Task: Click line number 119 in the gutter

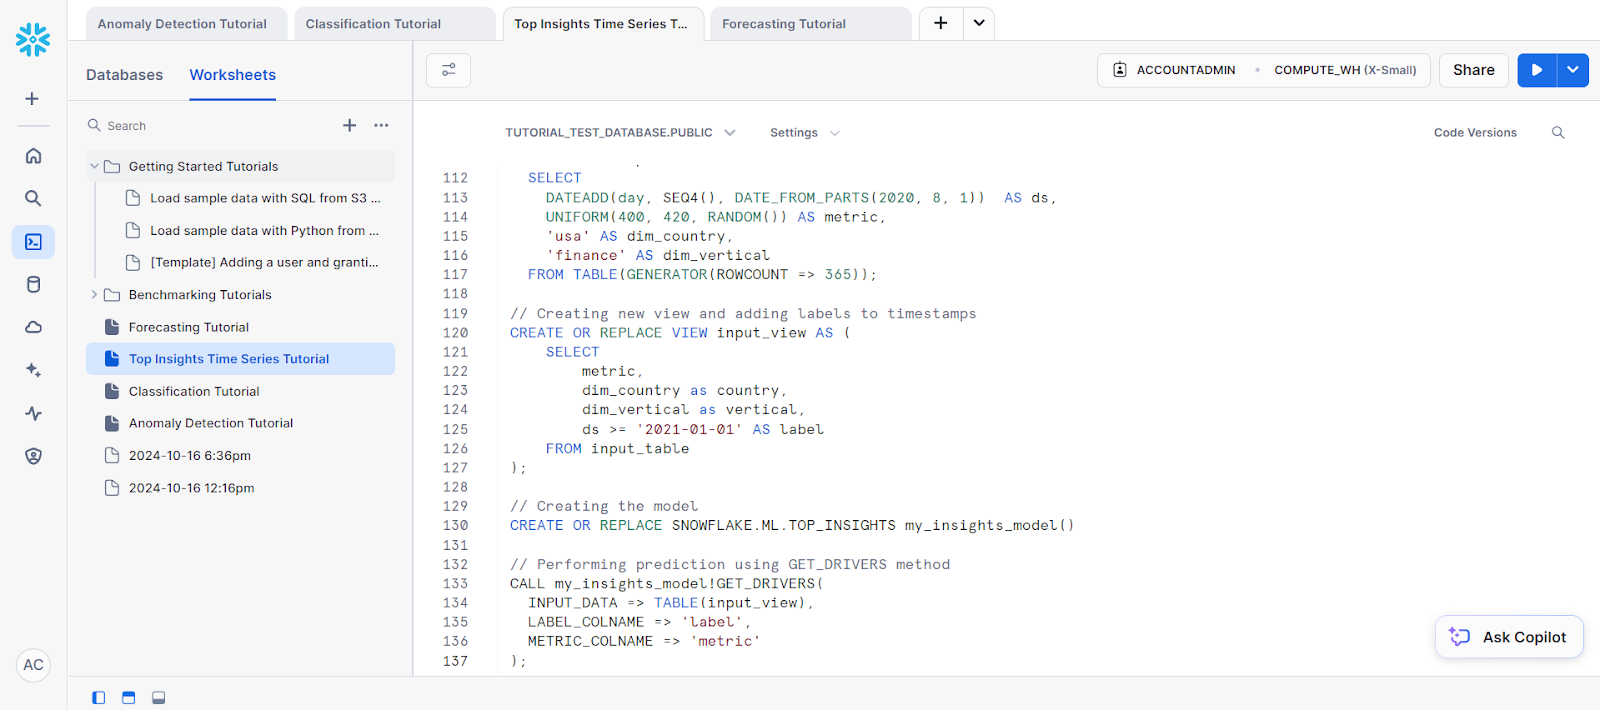Action: (x=455, y=314)
